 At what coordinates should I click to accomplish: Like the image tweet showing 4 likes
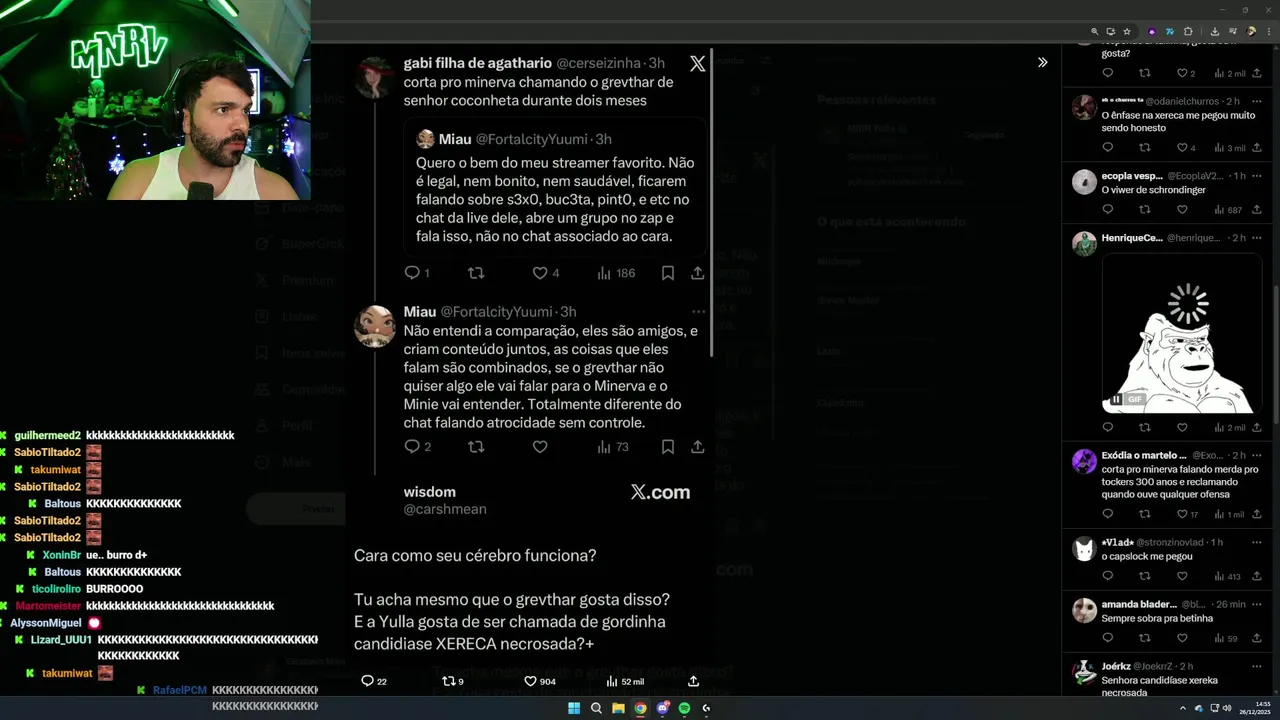pyautogui.click(x=539, y=273)
